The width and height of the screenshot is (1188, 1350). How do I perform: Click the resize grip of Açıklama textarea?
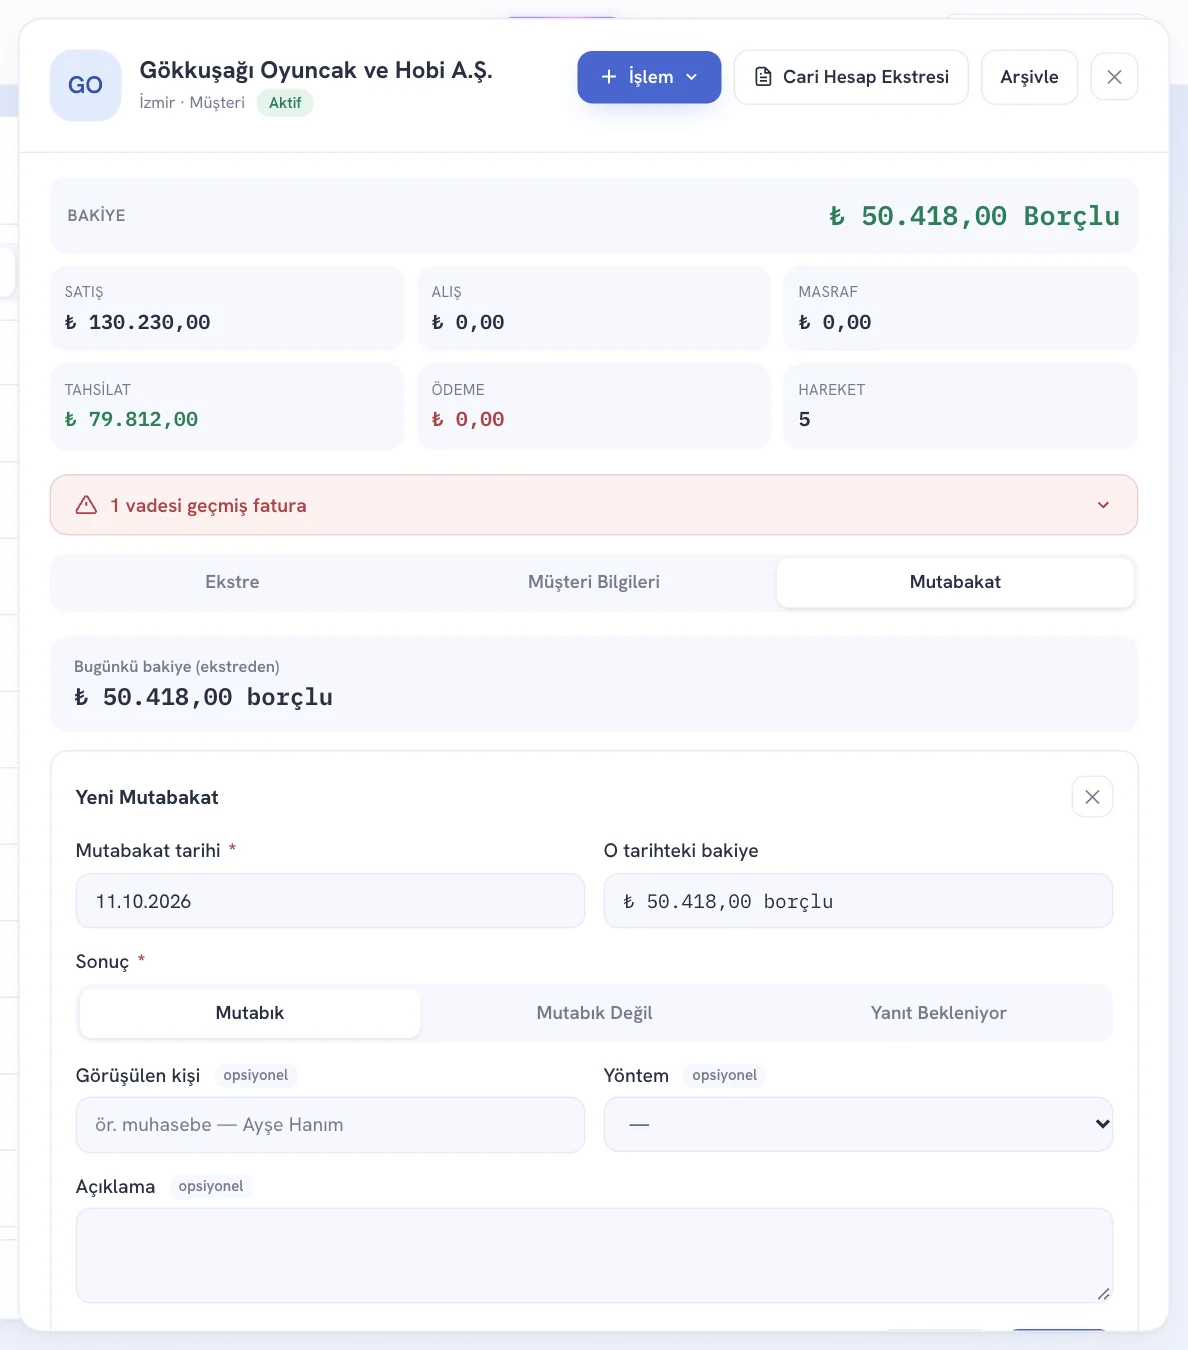pos(1103,1294)
